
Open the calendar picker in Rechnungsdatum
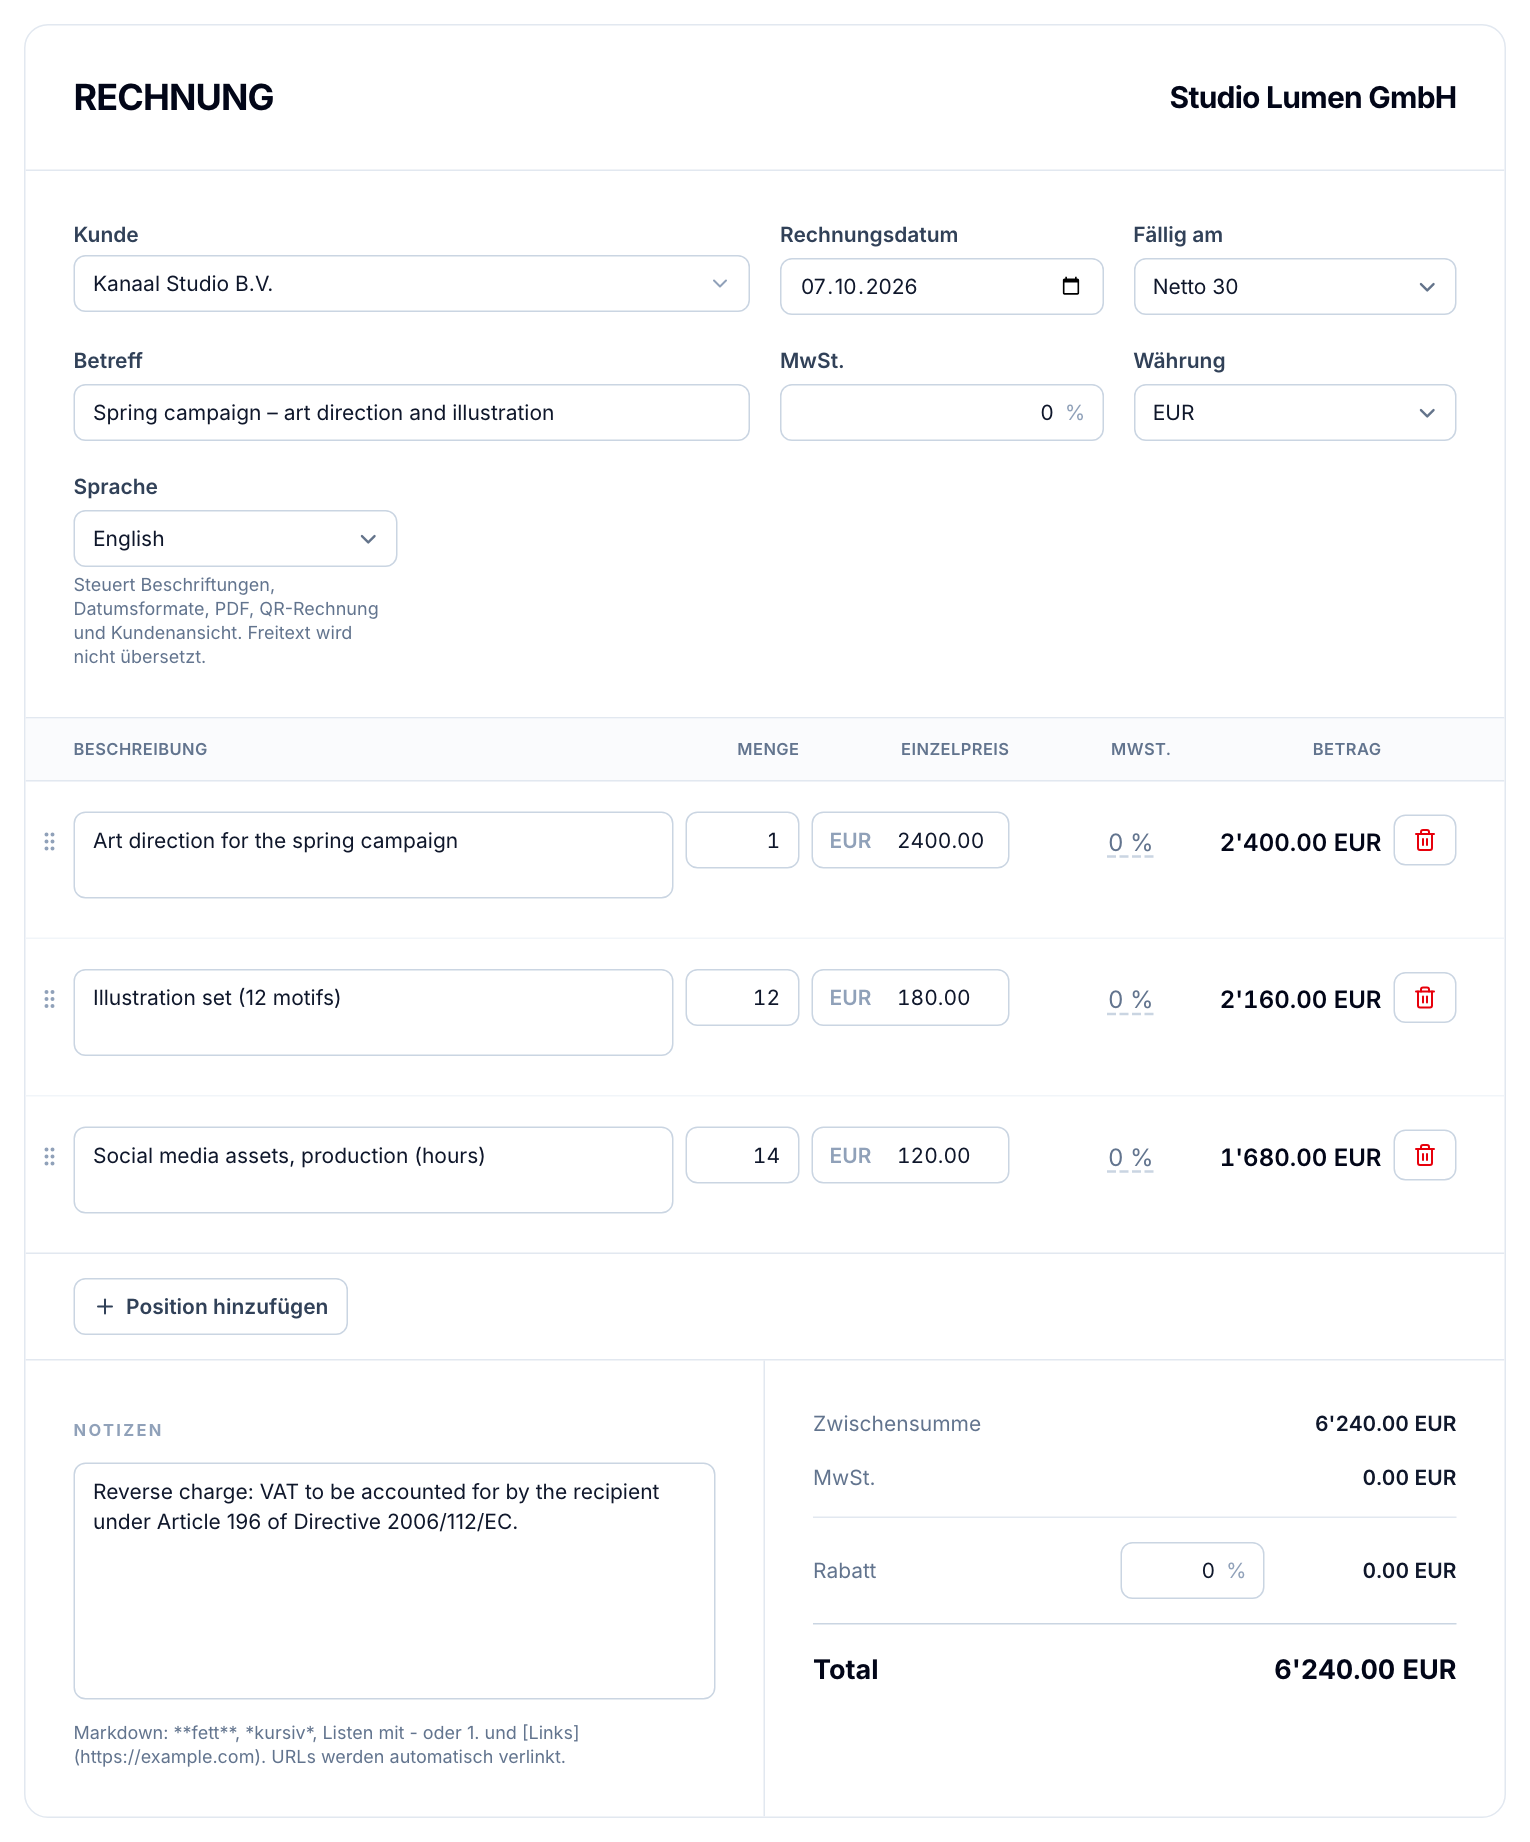tap(1070, 286)
